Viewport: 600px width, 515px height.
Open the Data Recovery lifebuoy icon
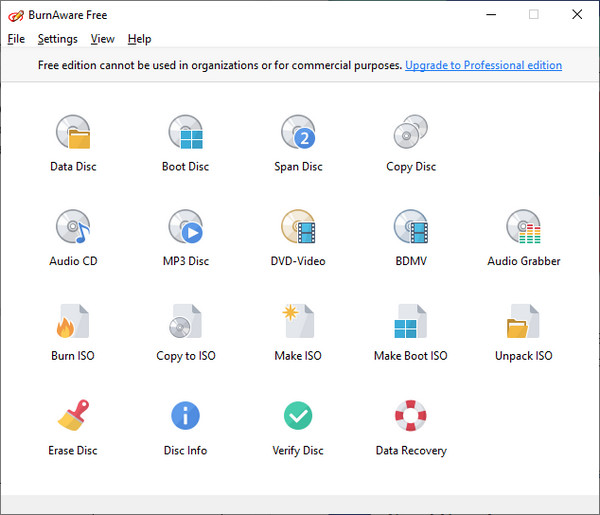(x=411, y=416)
